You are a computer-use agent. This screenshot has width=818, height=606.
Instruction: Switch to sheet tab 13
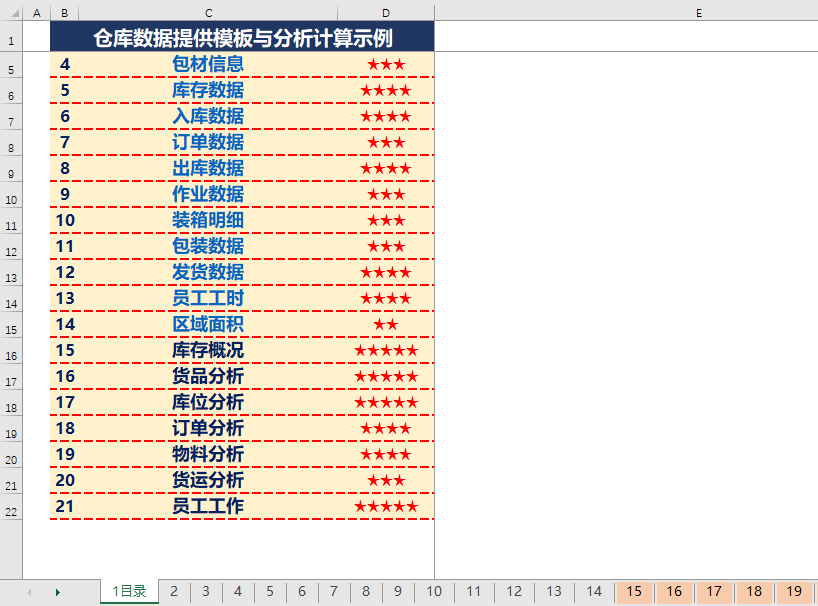554,591
